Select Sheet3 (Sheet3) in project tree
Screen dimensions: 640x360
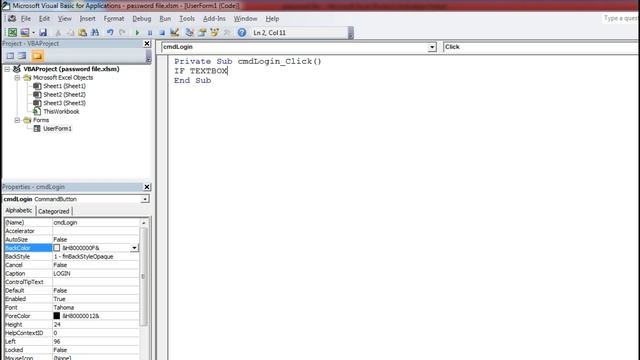[64, 103]
